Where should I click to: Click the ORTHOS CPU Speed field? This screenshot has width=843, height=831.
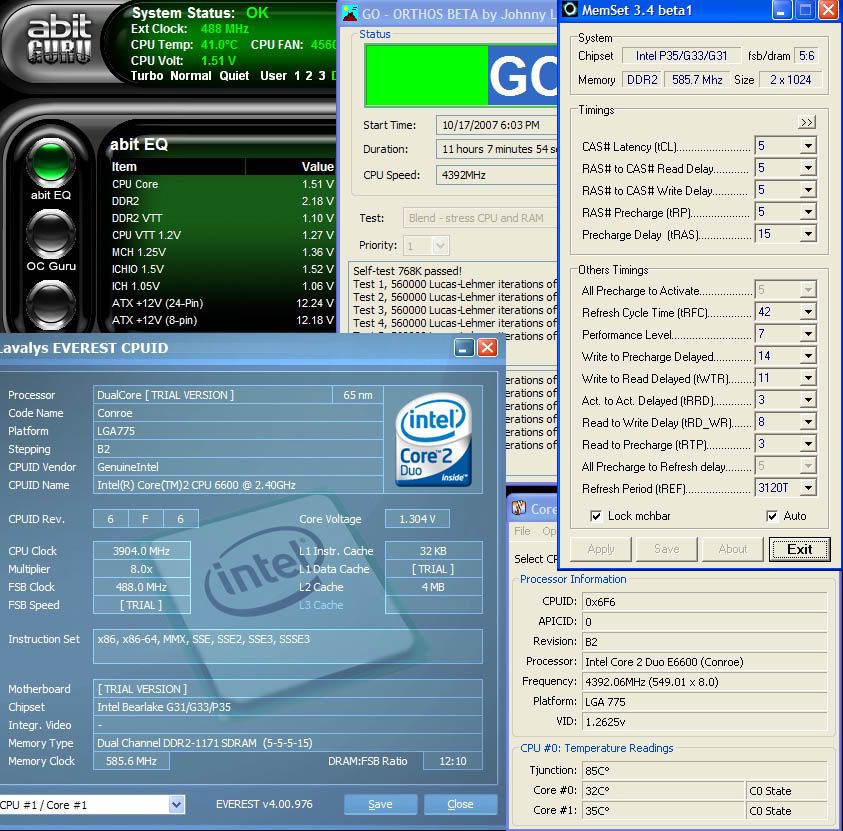tap(497, 175)
